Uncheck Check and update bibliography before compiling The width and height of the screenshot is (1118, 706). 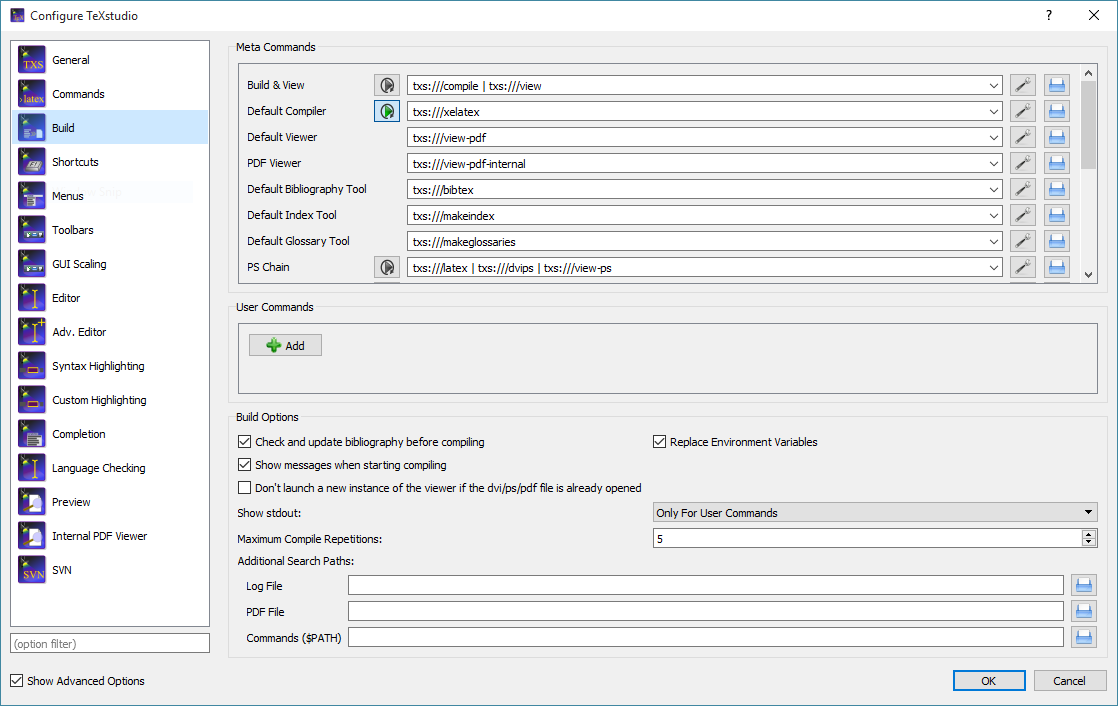click(x=245, y=442)
